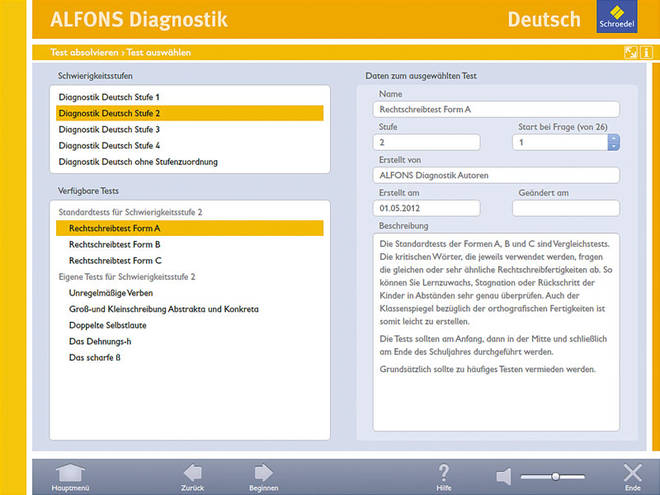Increase Start bei Frage stepper value
This screenshot has width=660, height=495.
coord(614,138)
